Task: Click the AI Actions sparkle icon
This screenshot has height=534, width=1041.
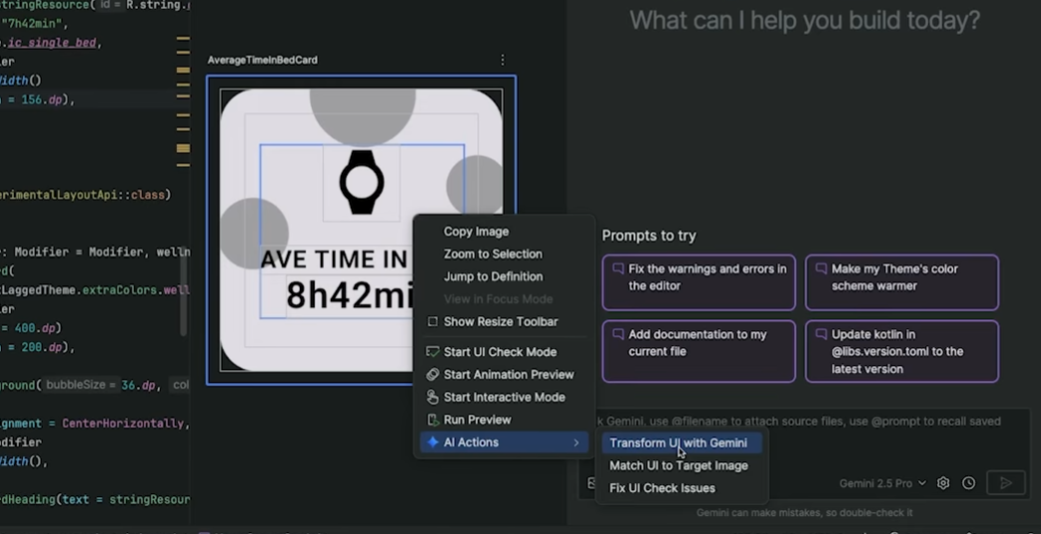Action: (x=433, y=442)
